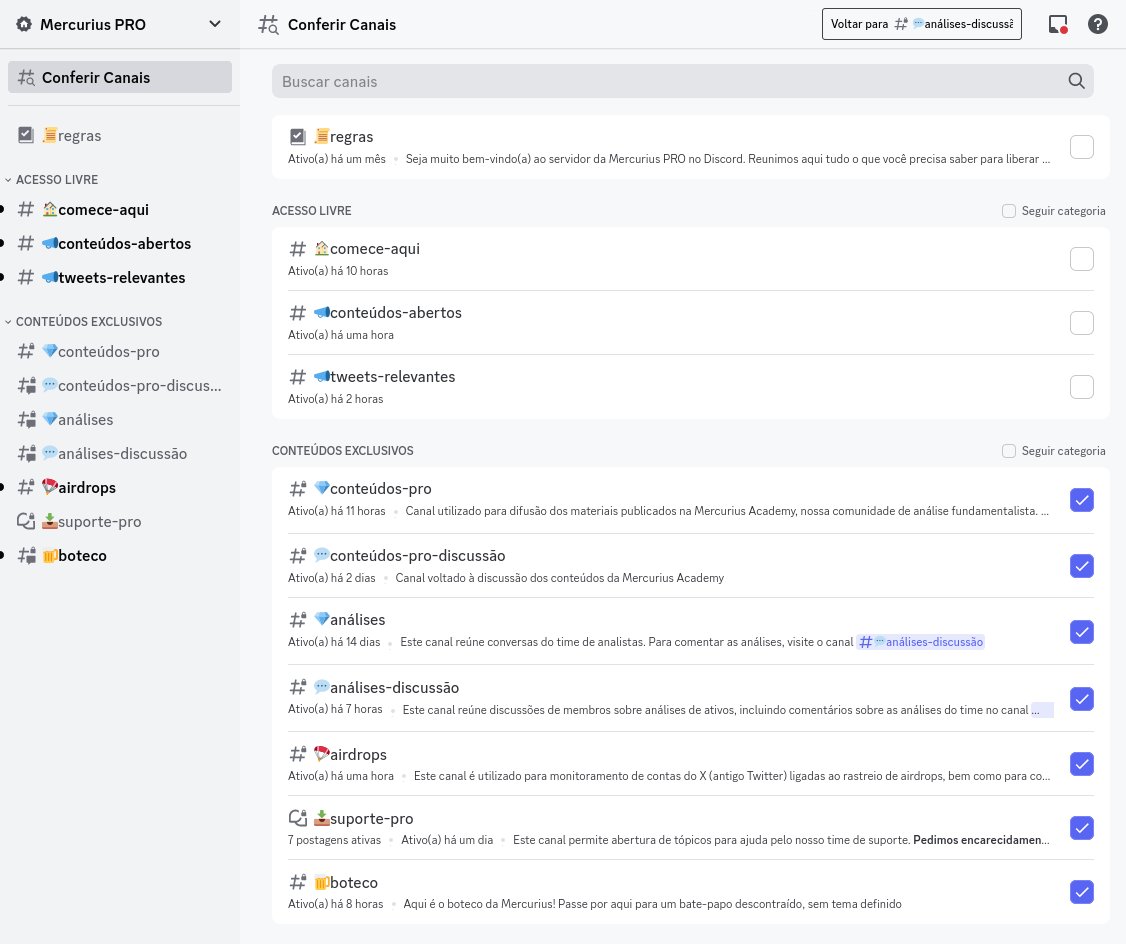
Task: Click the Conferir Canais header icon
Action: [268, 24]
